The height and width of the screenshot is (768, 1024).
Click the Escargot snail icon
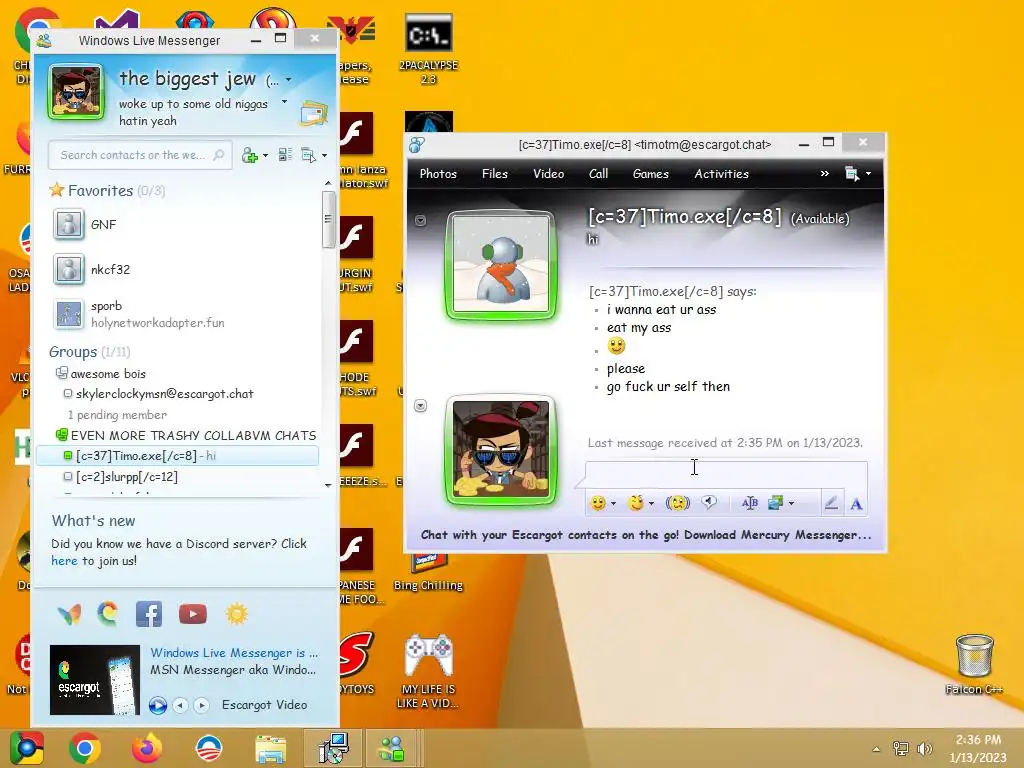[x=108, y=613]
